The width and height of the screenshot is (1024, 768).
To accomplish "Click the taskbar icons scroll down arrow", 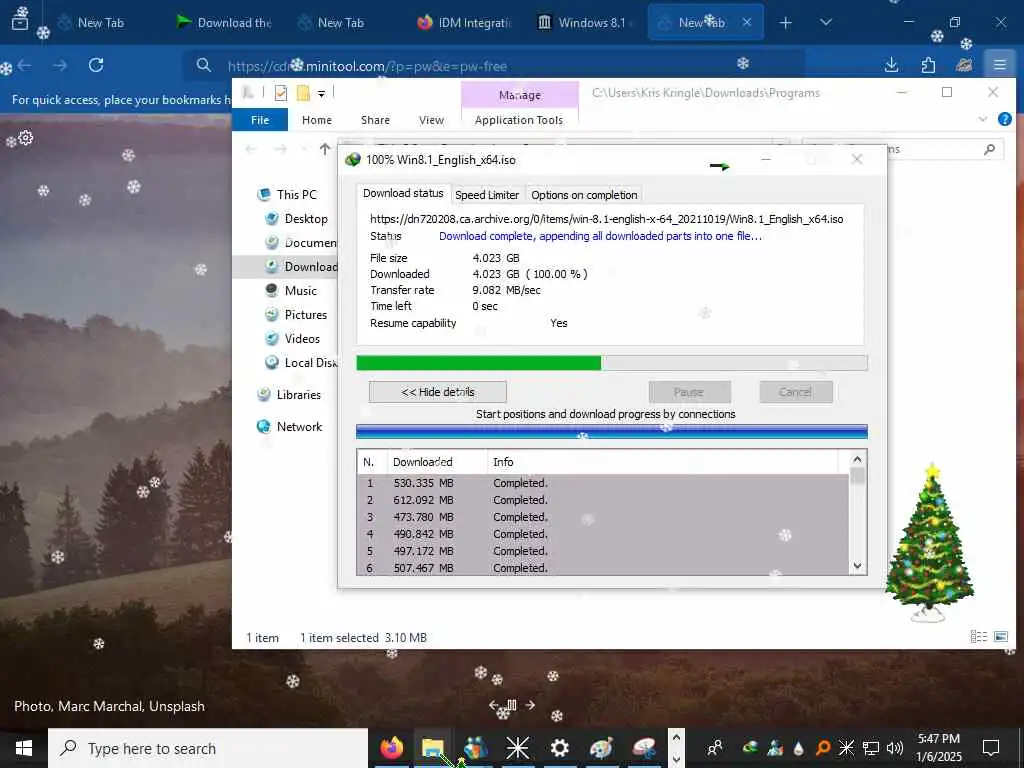I will (677, 759).
